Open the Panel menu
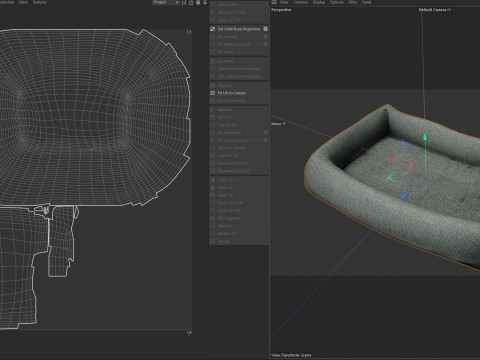 coord(366,2)
